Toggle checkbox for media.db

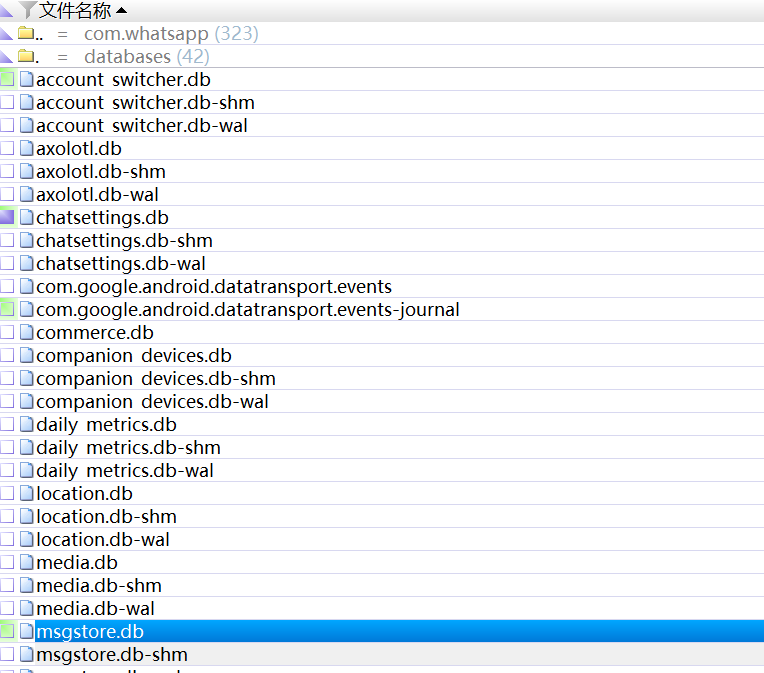coord(7,562)
